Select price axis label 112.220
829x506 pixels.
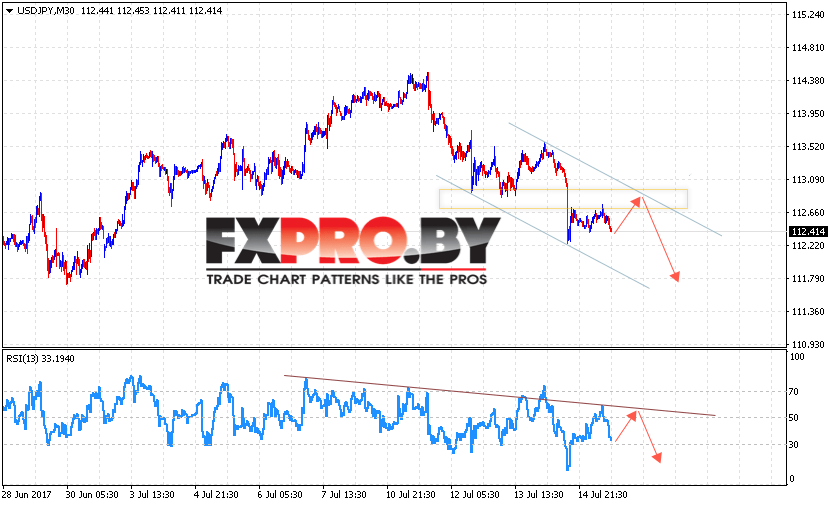808,245
